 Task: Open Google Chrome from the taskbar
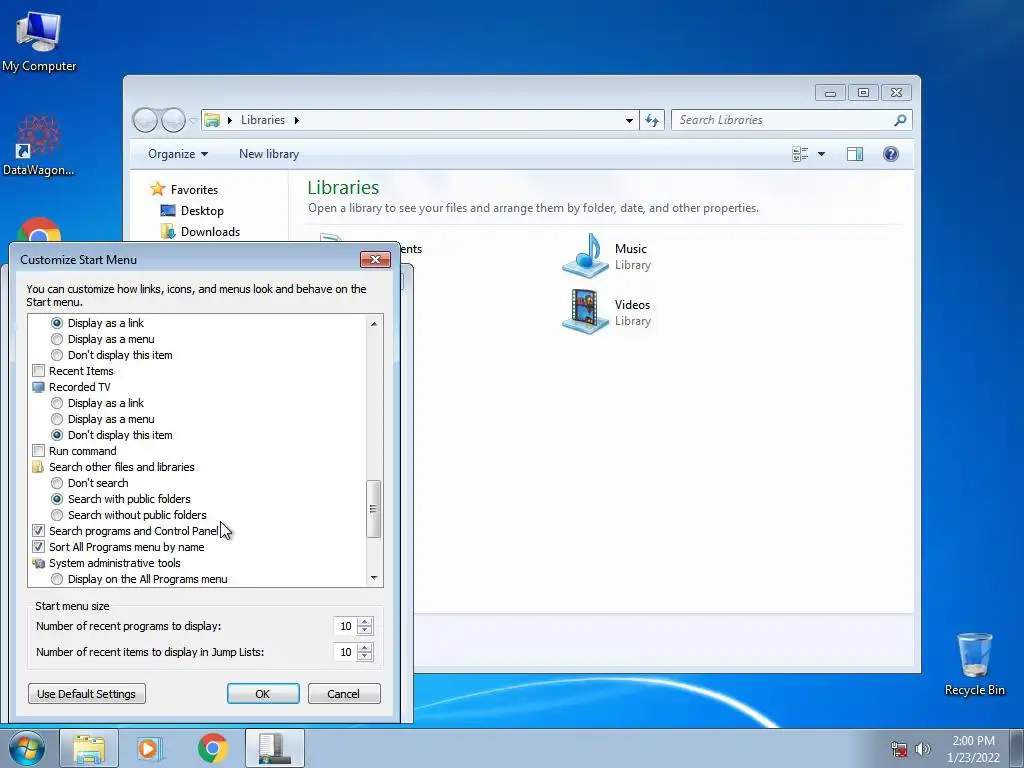[212, 748]
